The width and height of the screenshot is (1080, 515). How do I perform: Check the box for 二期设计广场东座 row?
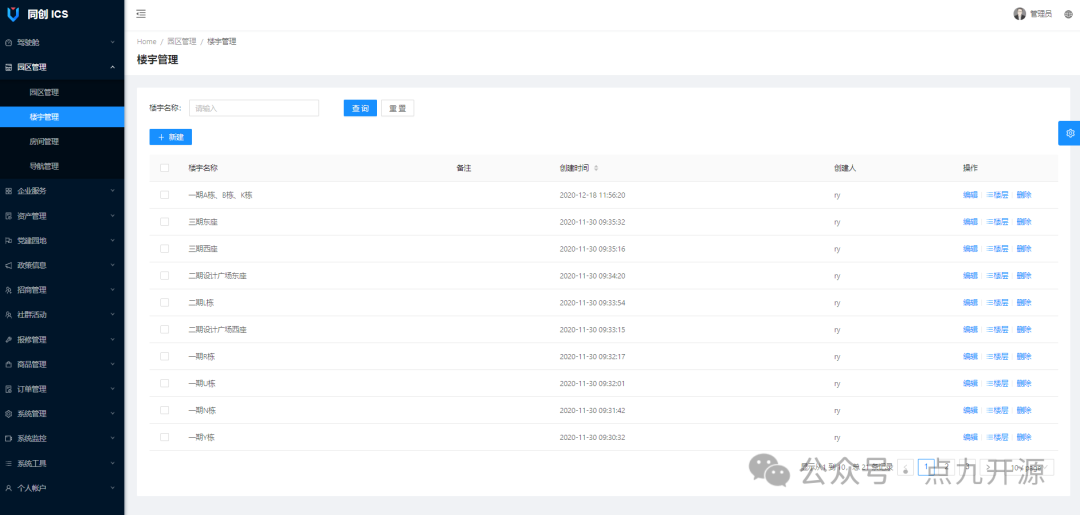click(165, 275)
